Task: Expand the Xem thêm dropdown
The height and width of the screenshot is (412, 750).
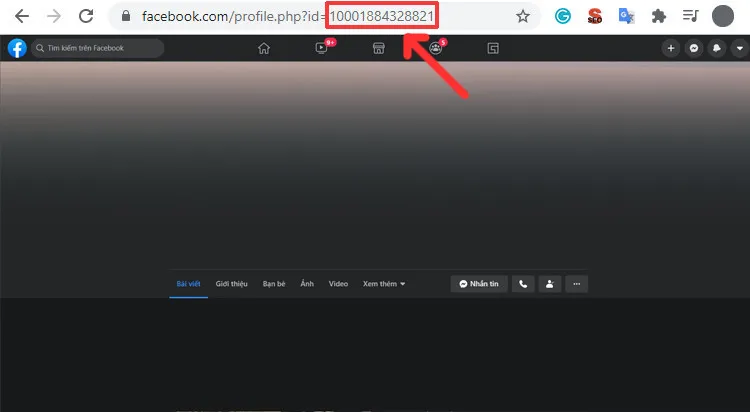Action: (x=384, y=284)
